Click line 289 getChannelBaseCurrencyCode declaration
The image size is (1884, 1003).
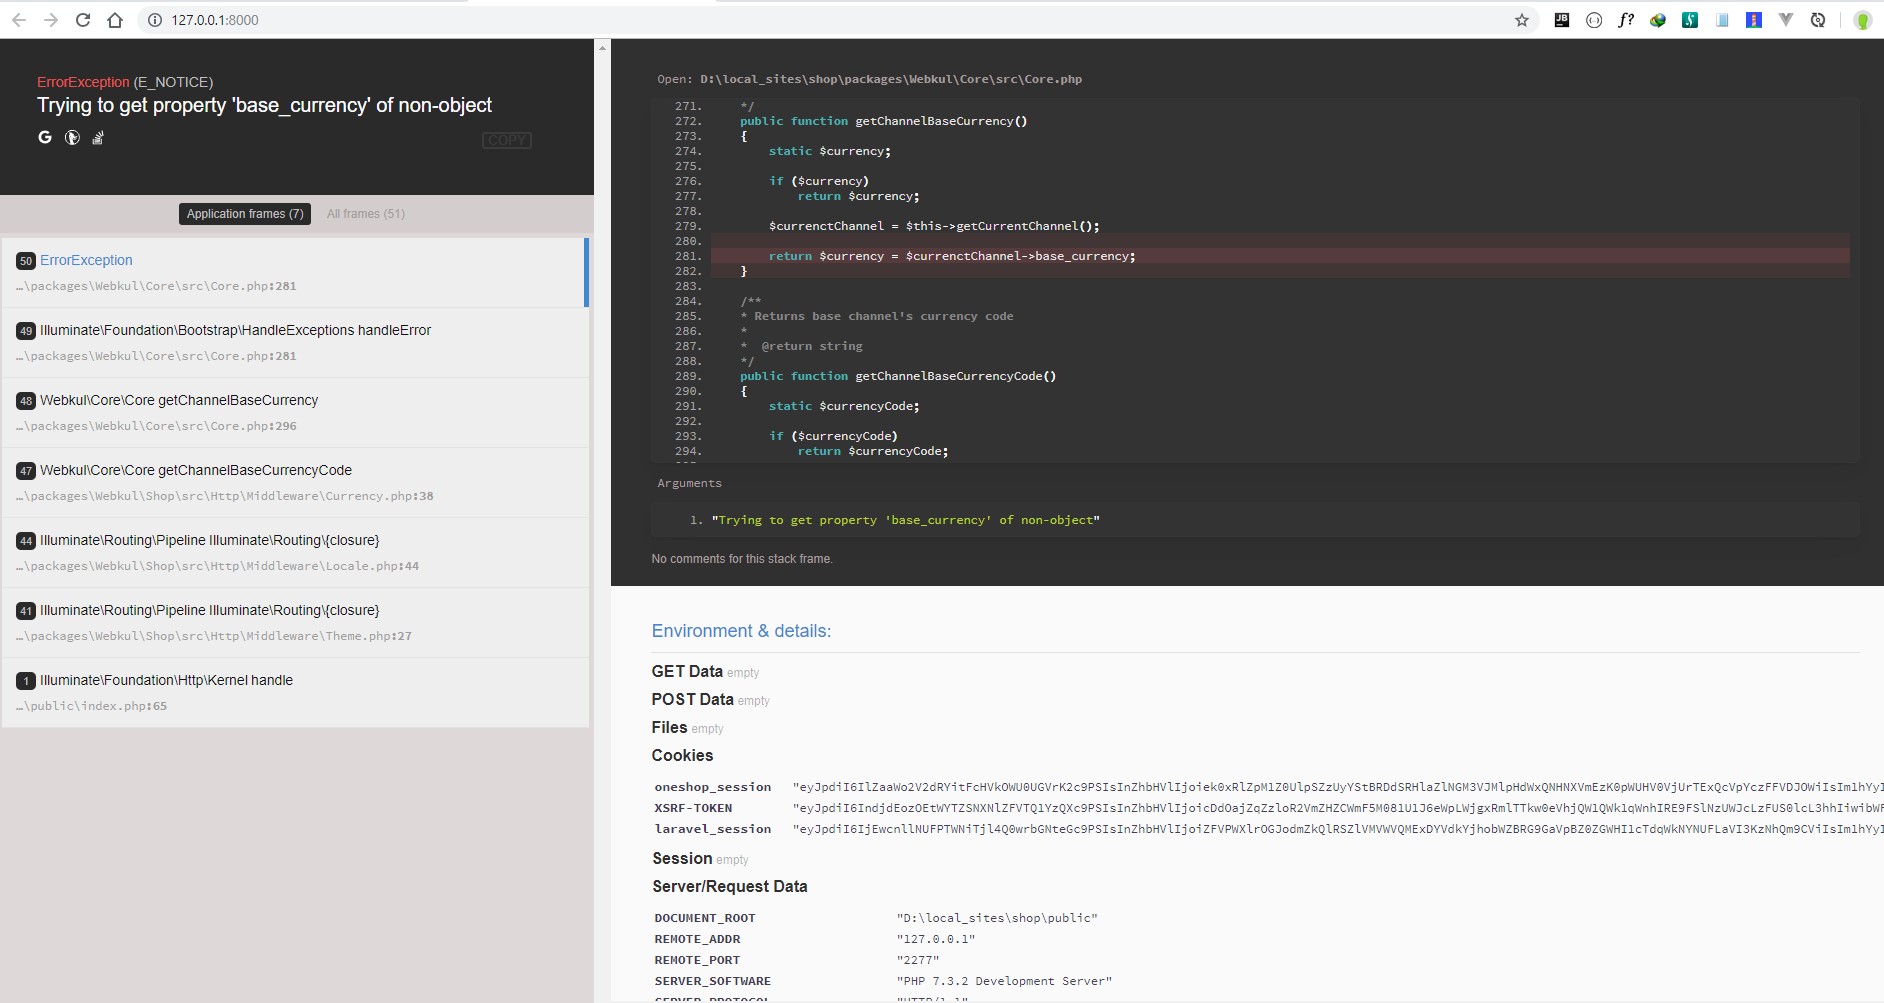(898, 376)
